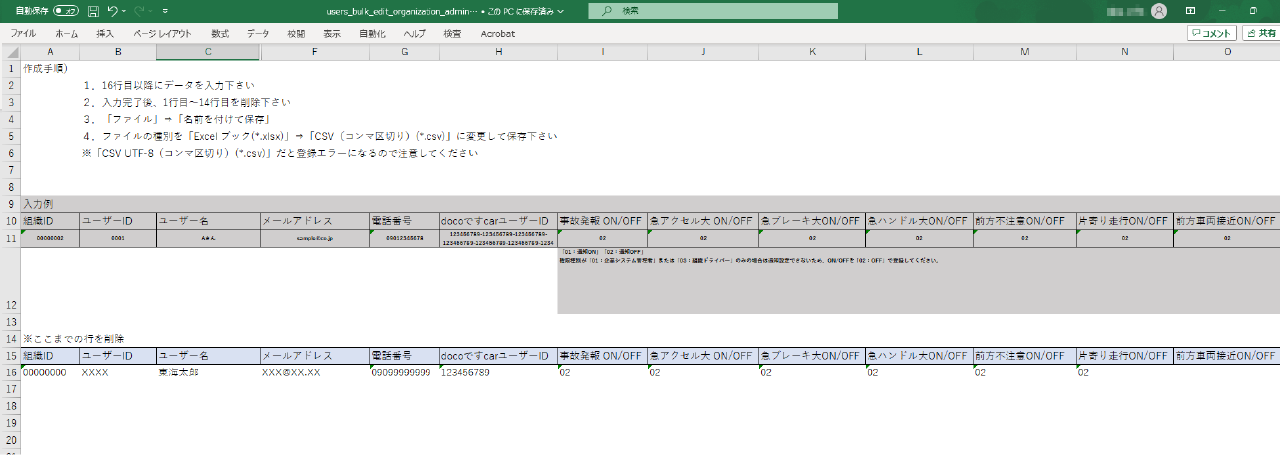
Task: Open the ファイル menu tab
Action: coord(23,33)
